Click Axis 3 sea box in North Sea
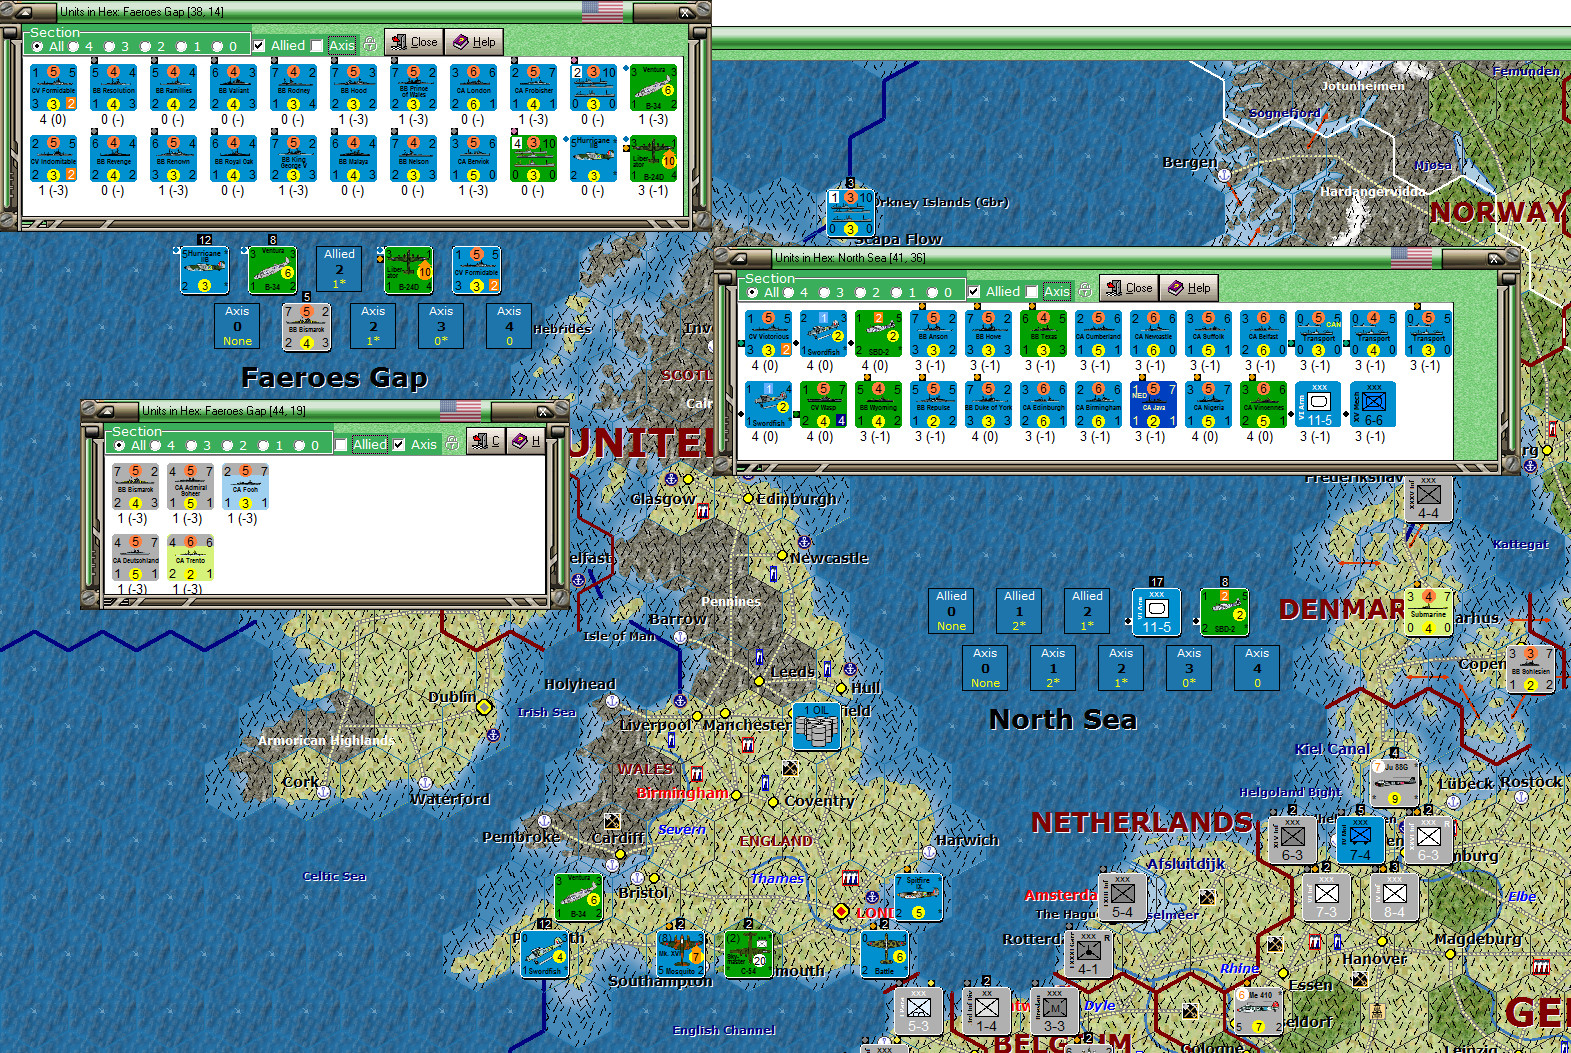The height and width of the screenshot is (1053, 1571). coord(1189,668)
